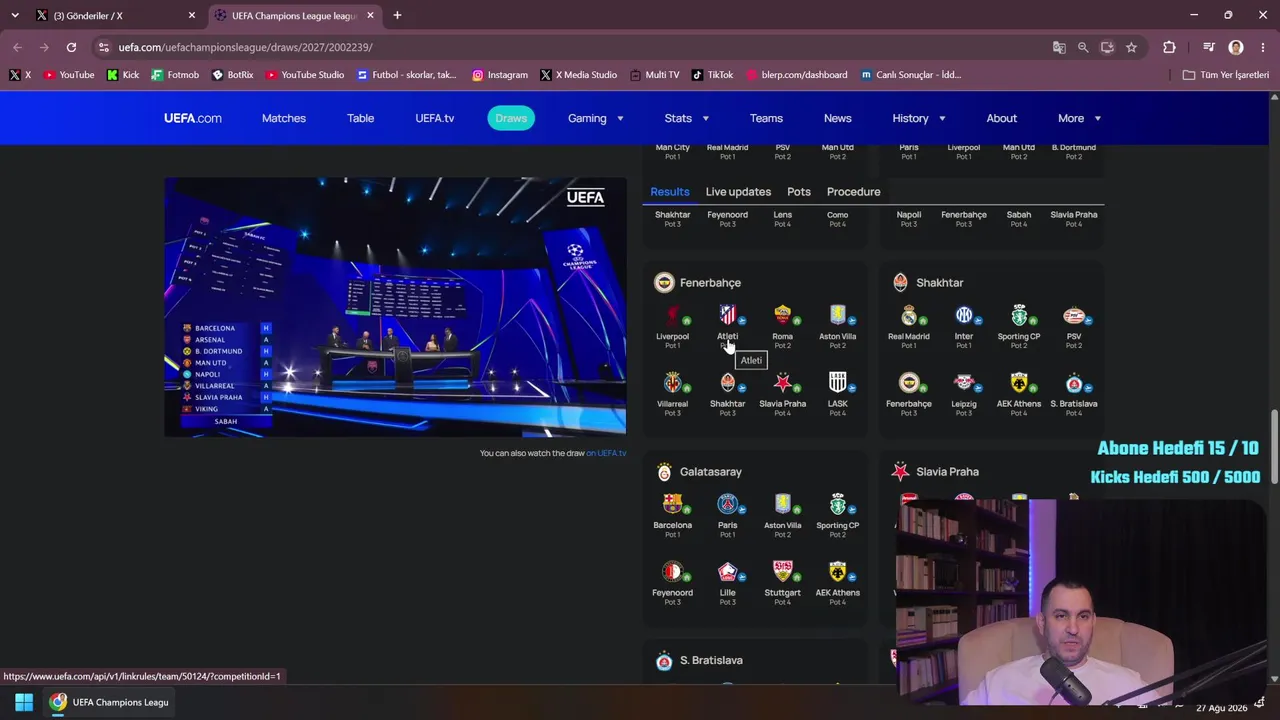
Task: Click the Feyenoord crest in Galatasaray's card
Action: tap(672, 572)
